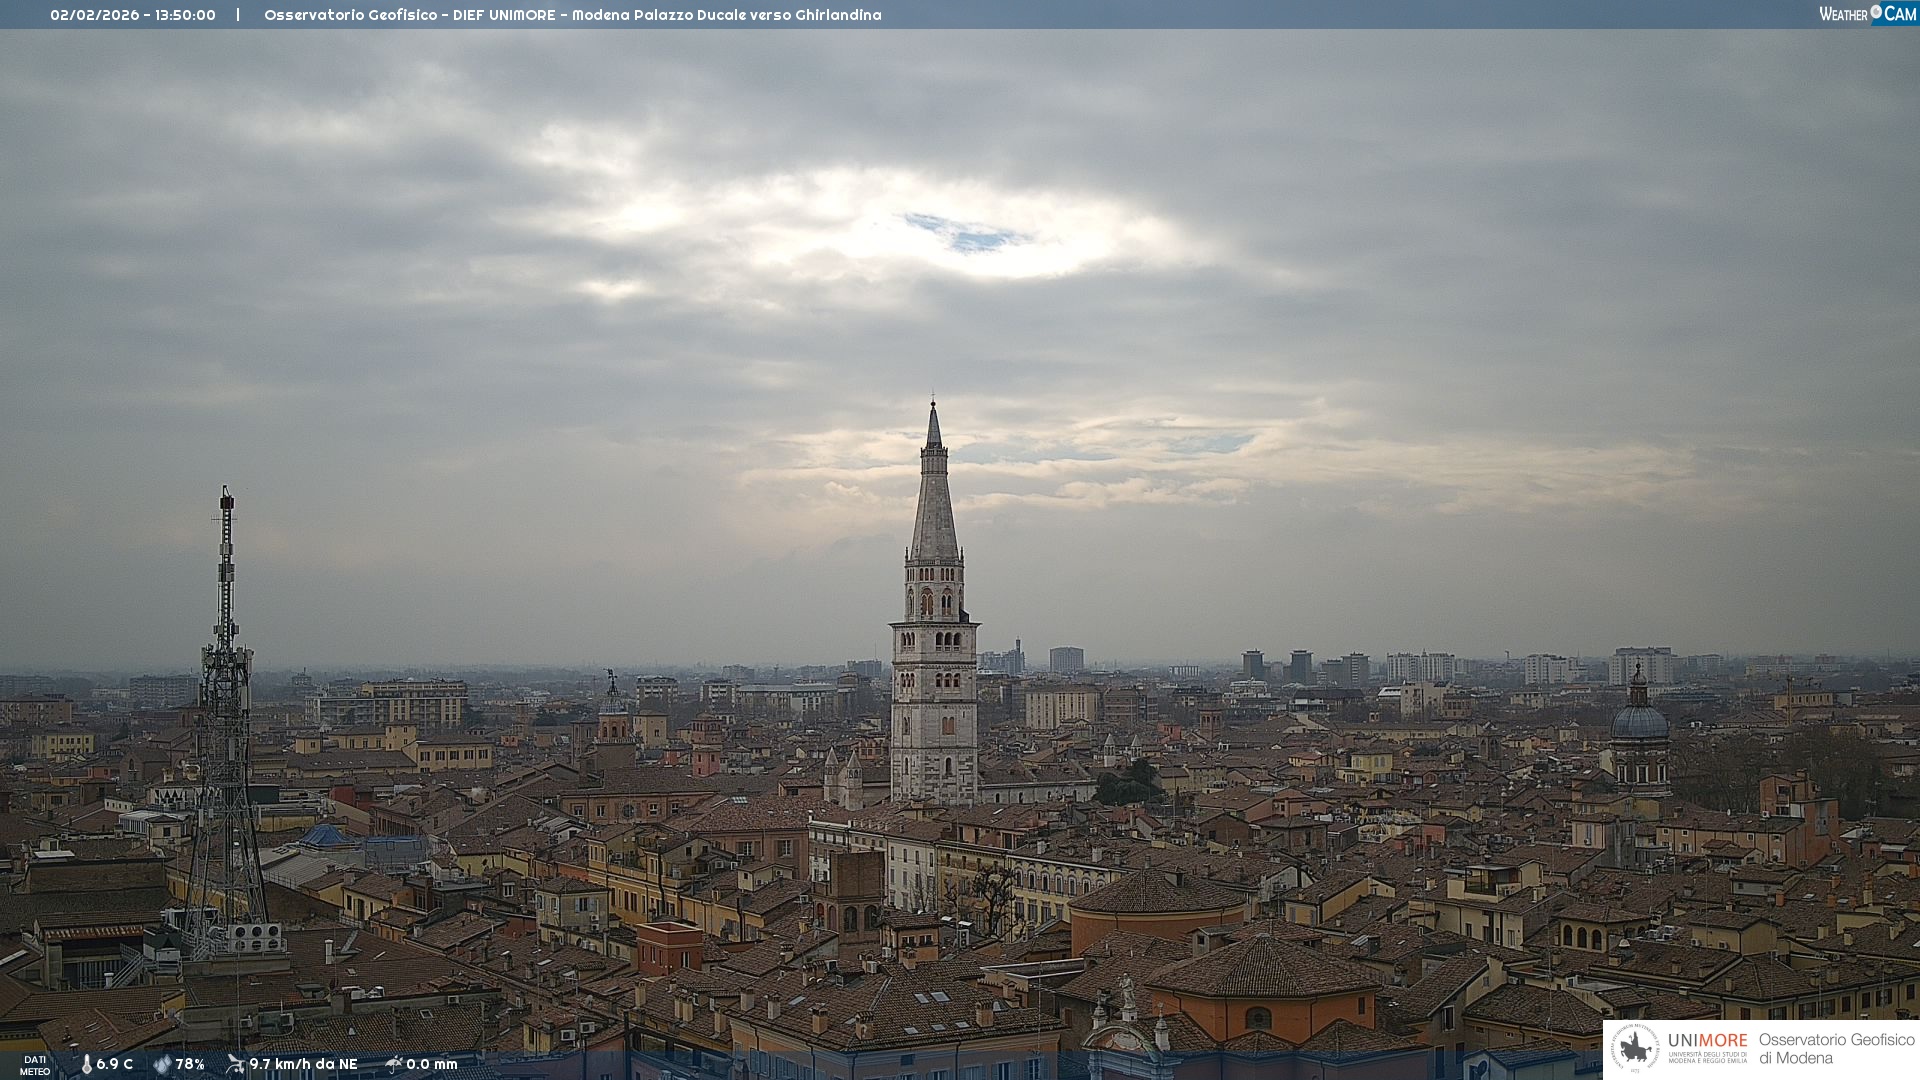Click the UNIMORE wordmark text
The width and height of the screenshot is (1920, 1080).
point(1707,1041)
